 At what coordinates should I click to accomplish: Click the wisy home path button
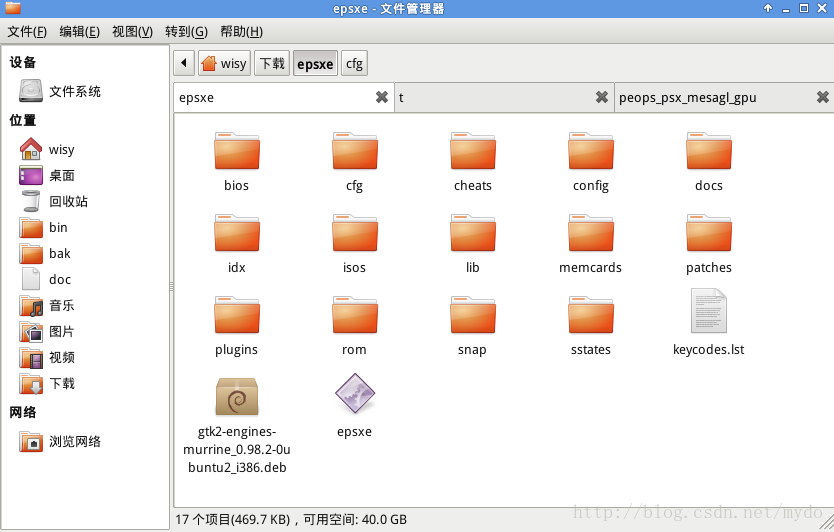pyautogui.click(x=224, y=63)
